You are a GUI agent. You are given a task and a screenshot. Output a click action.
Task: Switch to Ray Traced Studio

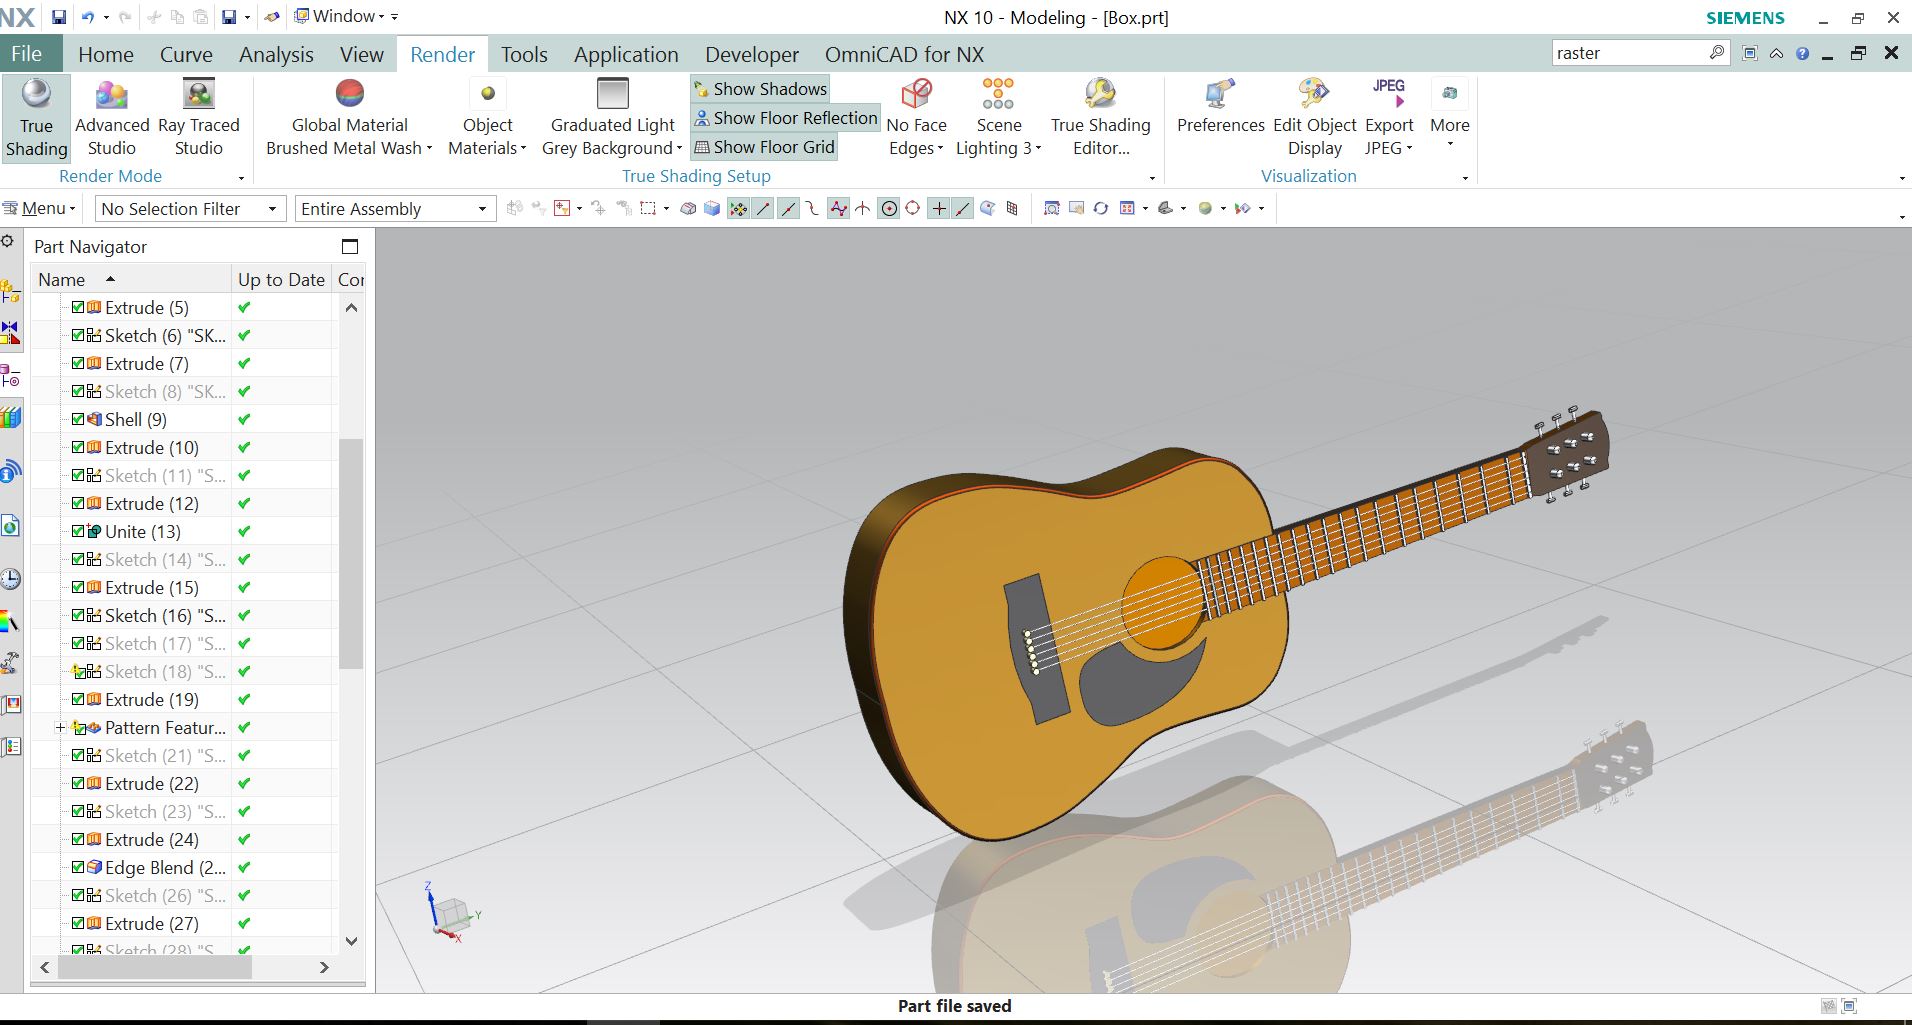click(199, 119)
